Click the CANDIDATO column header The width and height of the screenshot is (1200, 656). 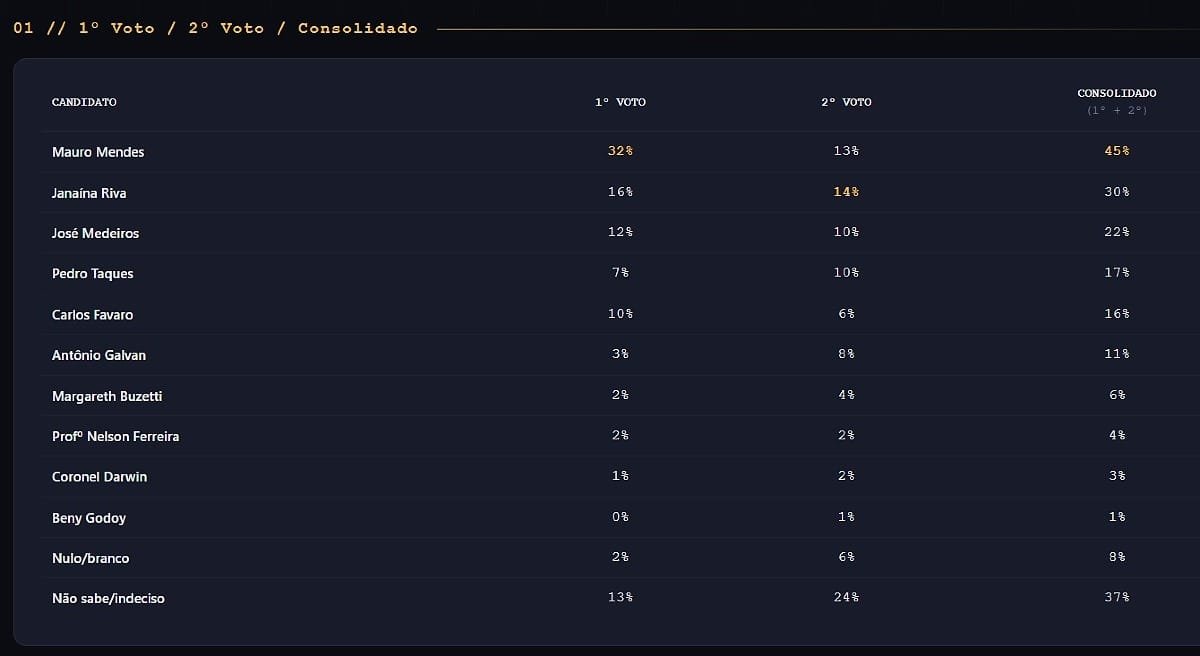84,102
